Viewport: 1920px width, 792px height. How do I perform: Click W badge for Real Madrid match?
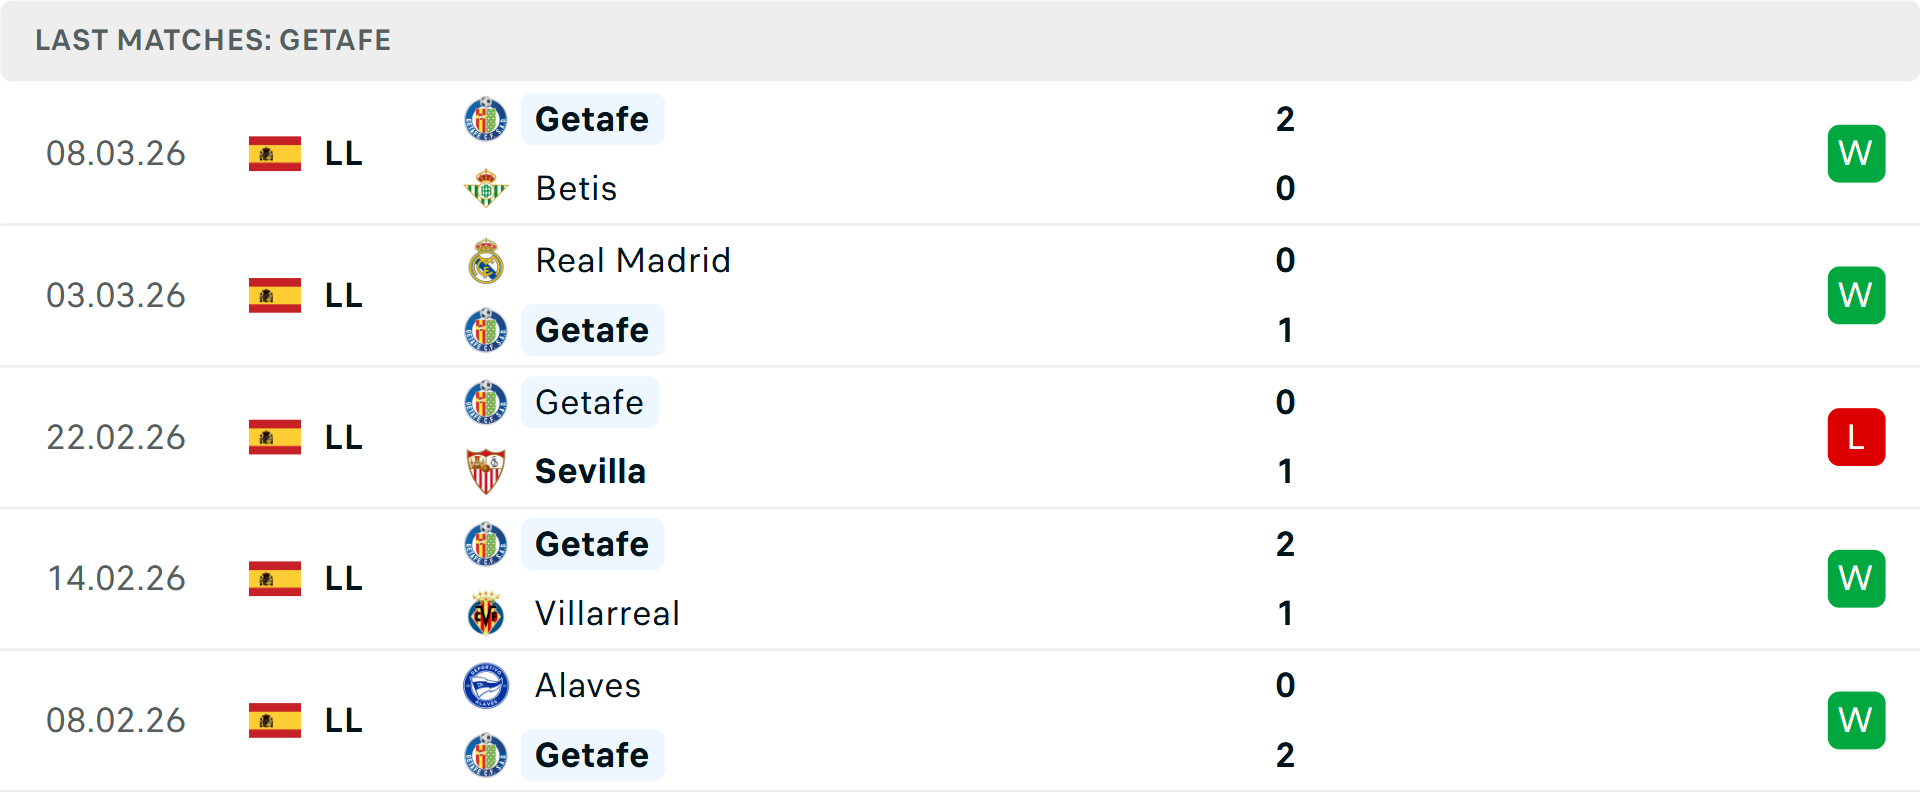[x=1856, y=295]
